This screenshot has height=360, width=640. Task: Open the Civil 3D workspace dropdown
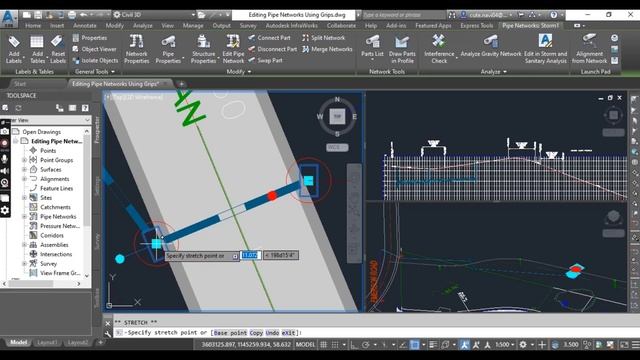(x=154, y=15)
